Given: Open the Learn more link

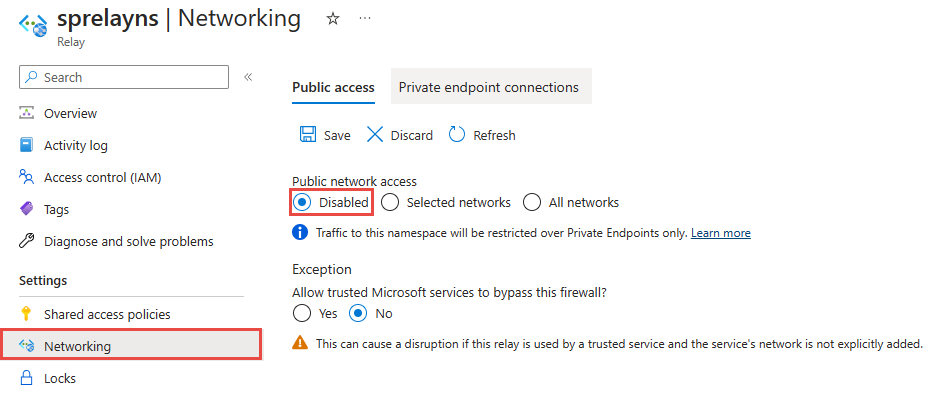Looking at the screenshot, I should [720, 233].
